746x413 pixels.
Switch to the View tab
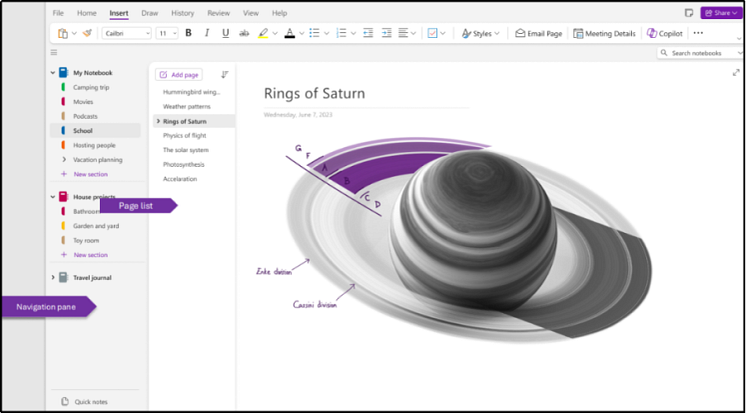pyautogui.click(x=251, y=13)
